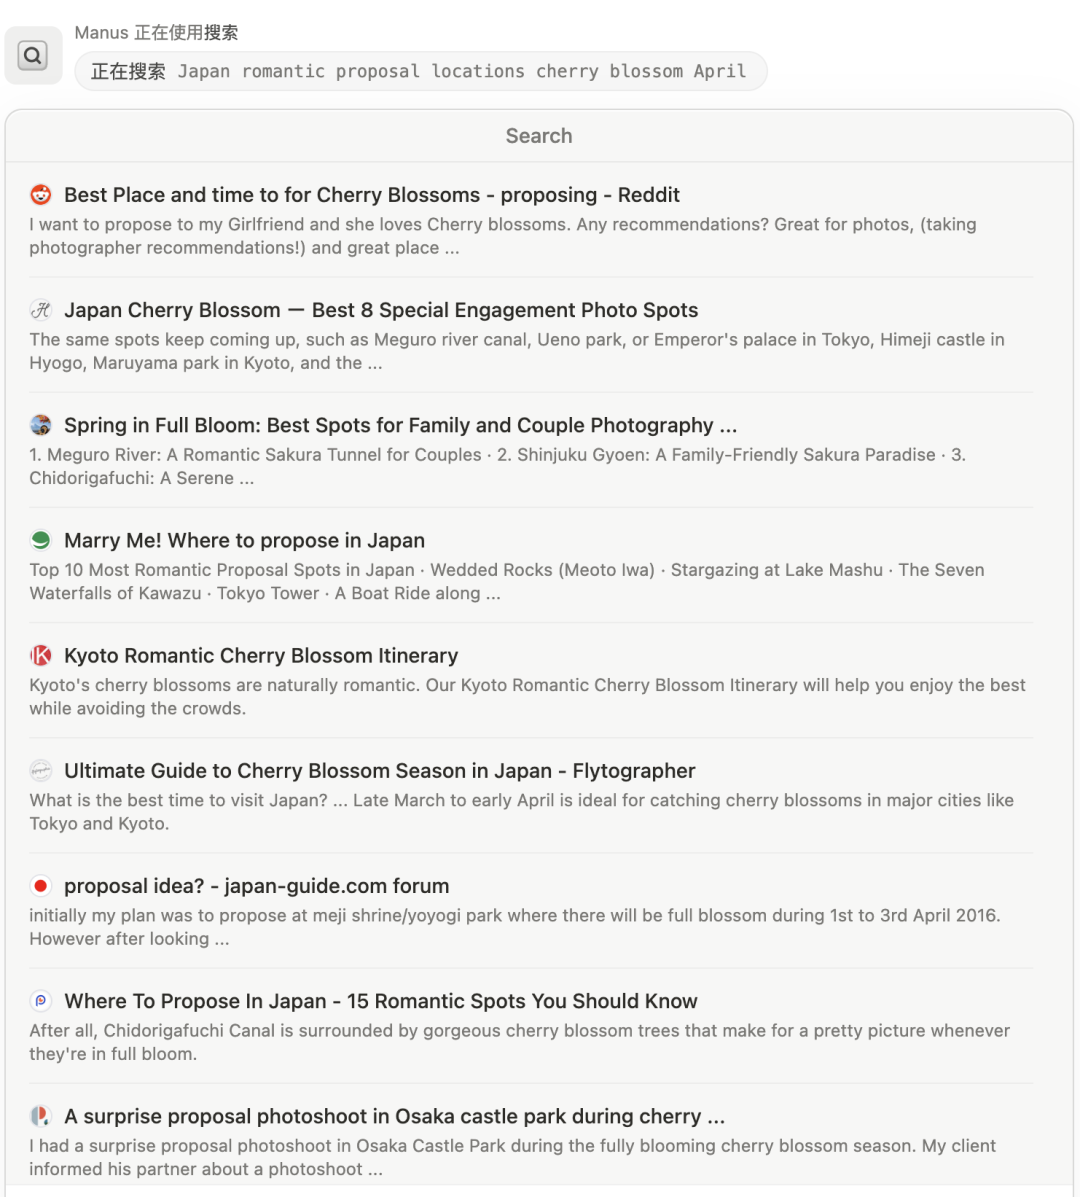1080x1197 pixels.
Task: Click the red K favicon for Kyoto itinerary
Action: 40,655
